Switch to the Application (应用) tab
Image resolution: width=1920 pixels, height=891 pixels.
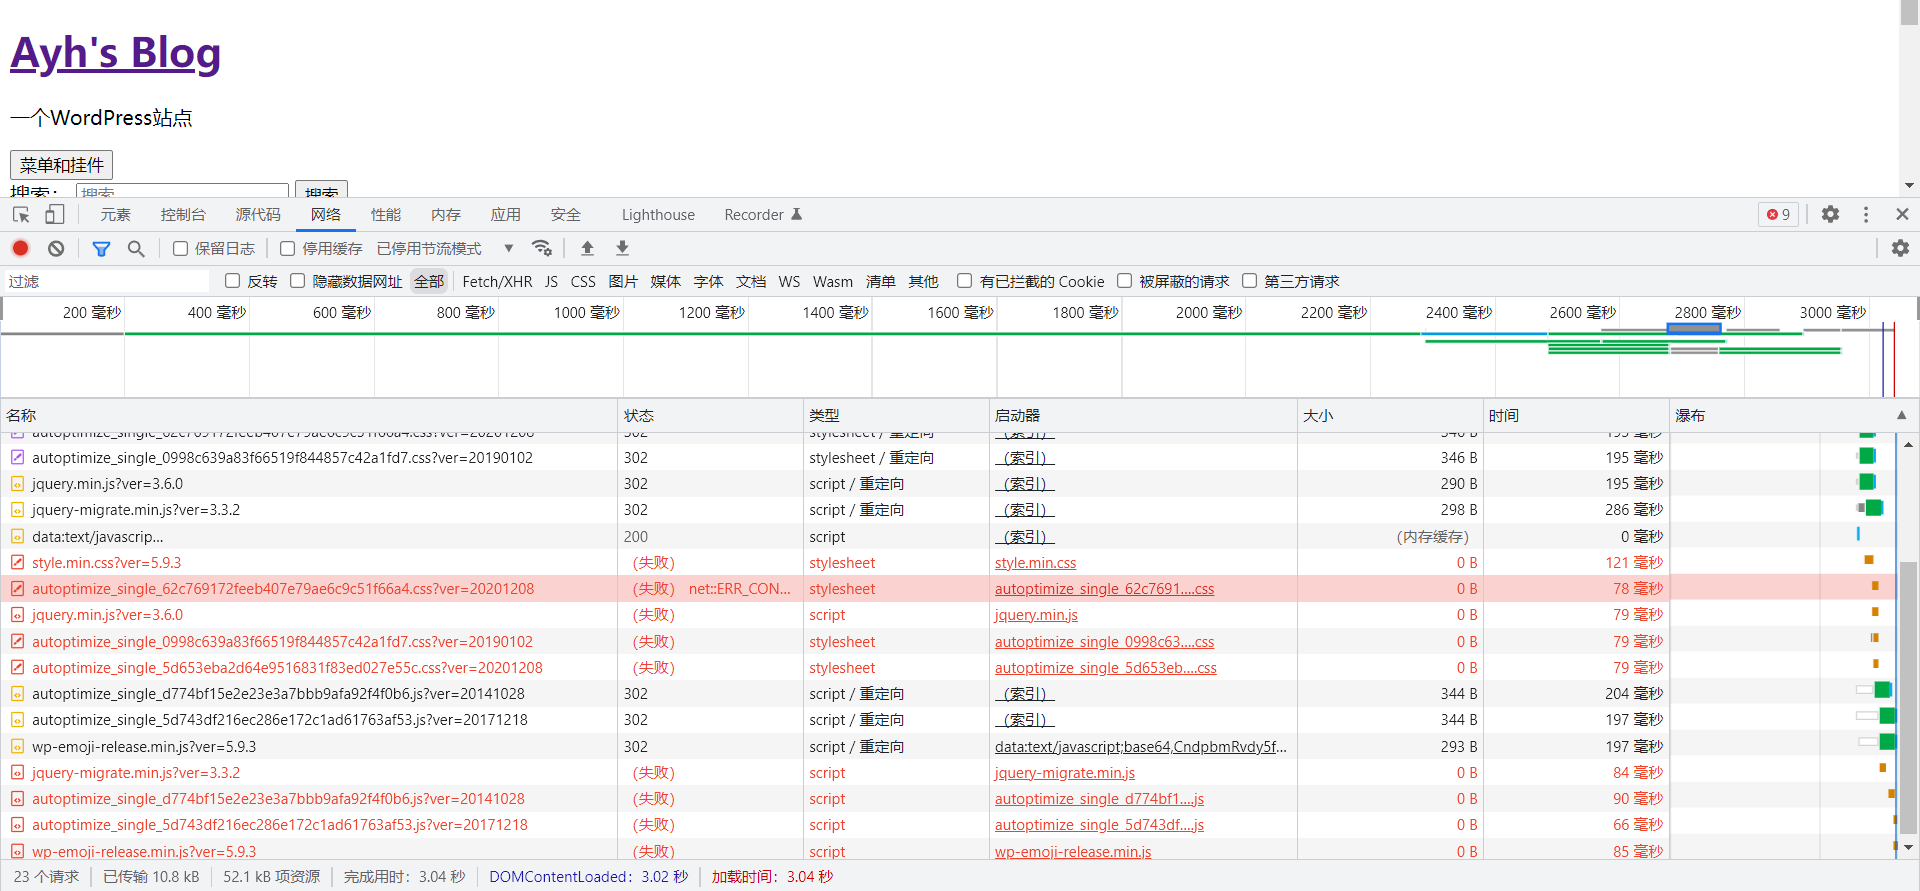[506, 214]
